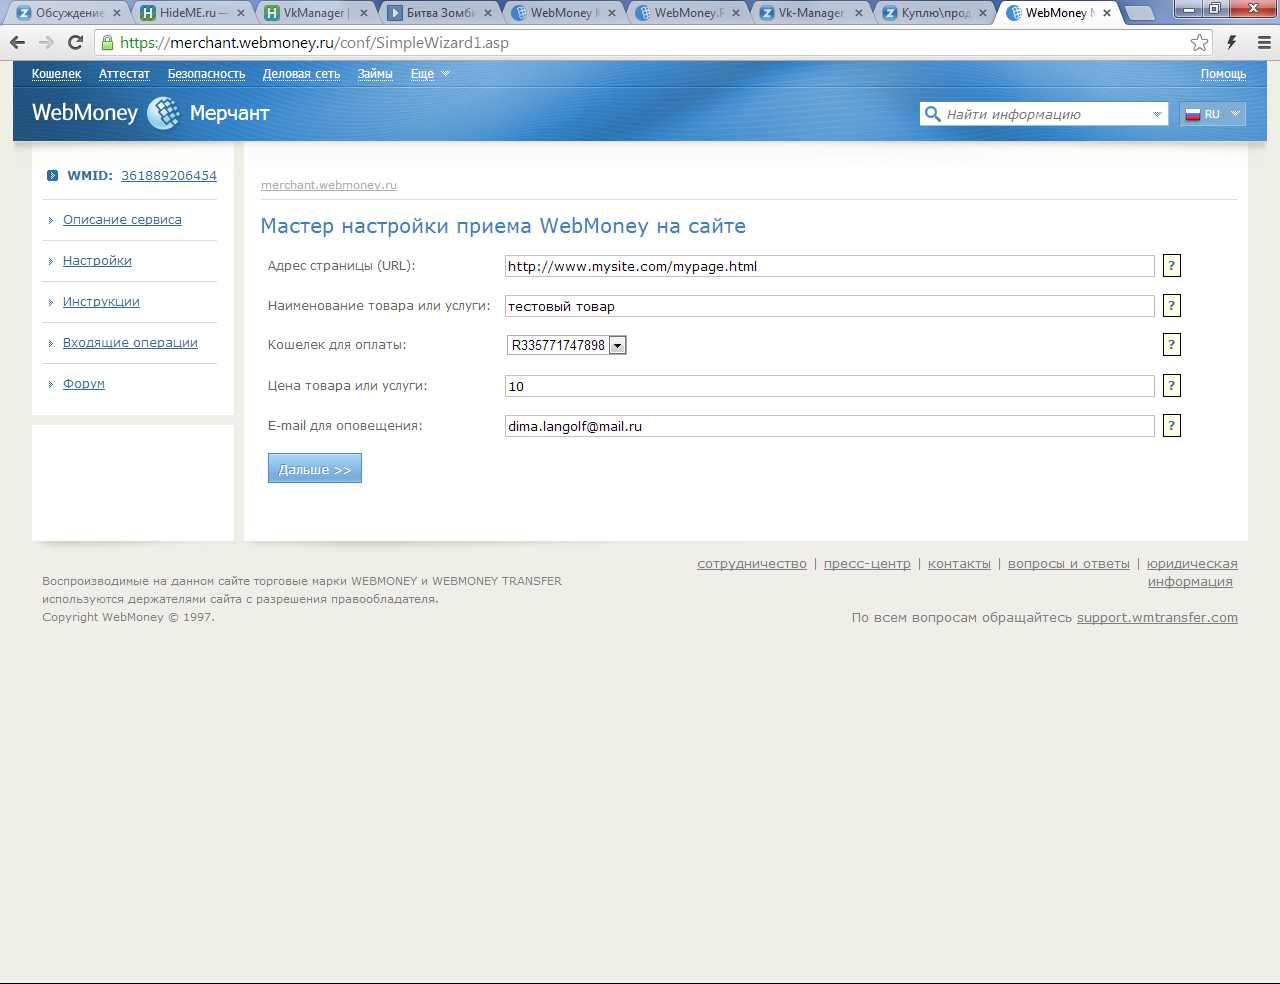The image size is (1280, 984).
Task: Open WMID number 361889206454 link
Action: (169, 176)
